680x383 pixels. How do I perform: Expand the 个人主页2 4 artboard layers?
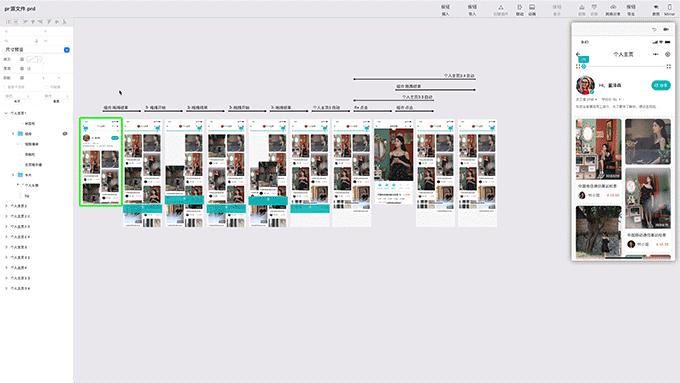coord(6,237)
